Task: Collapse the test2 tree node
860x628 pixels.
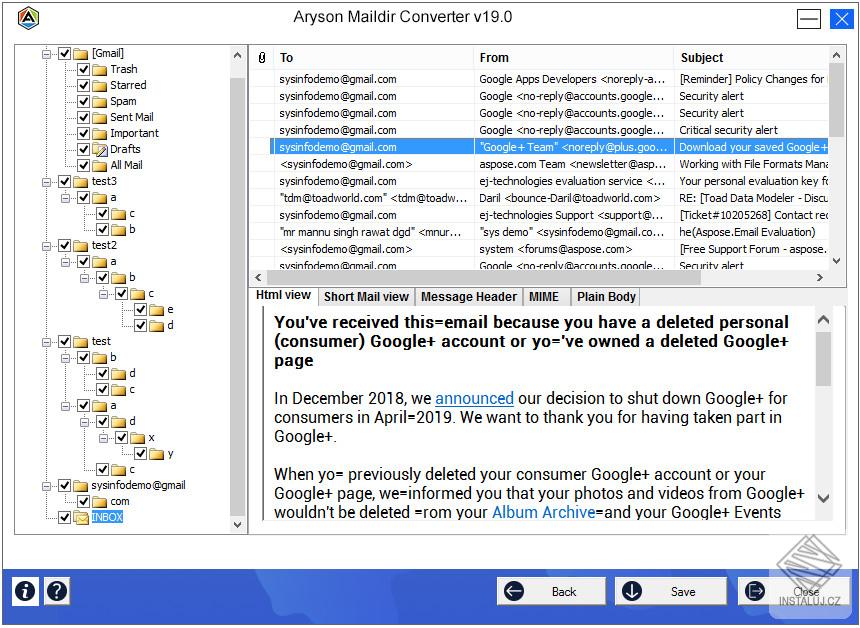Action: click(47, 246)
